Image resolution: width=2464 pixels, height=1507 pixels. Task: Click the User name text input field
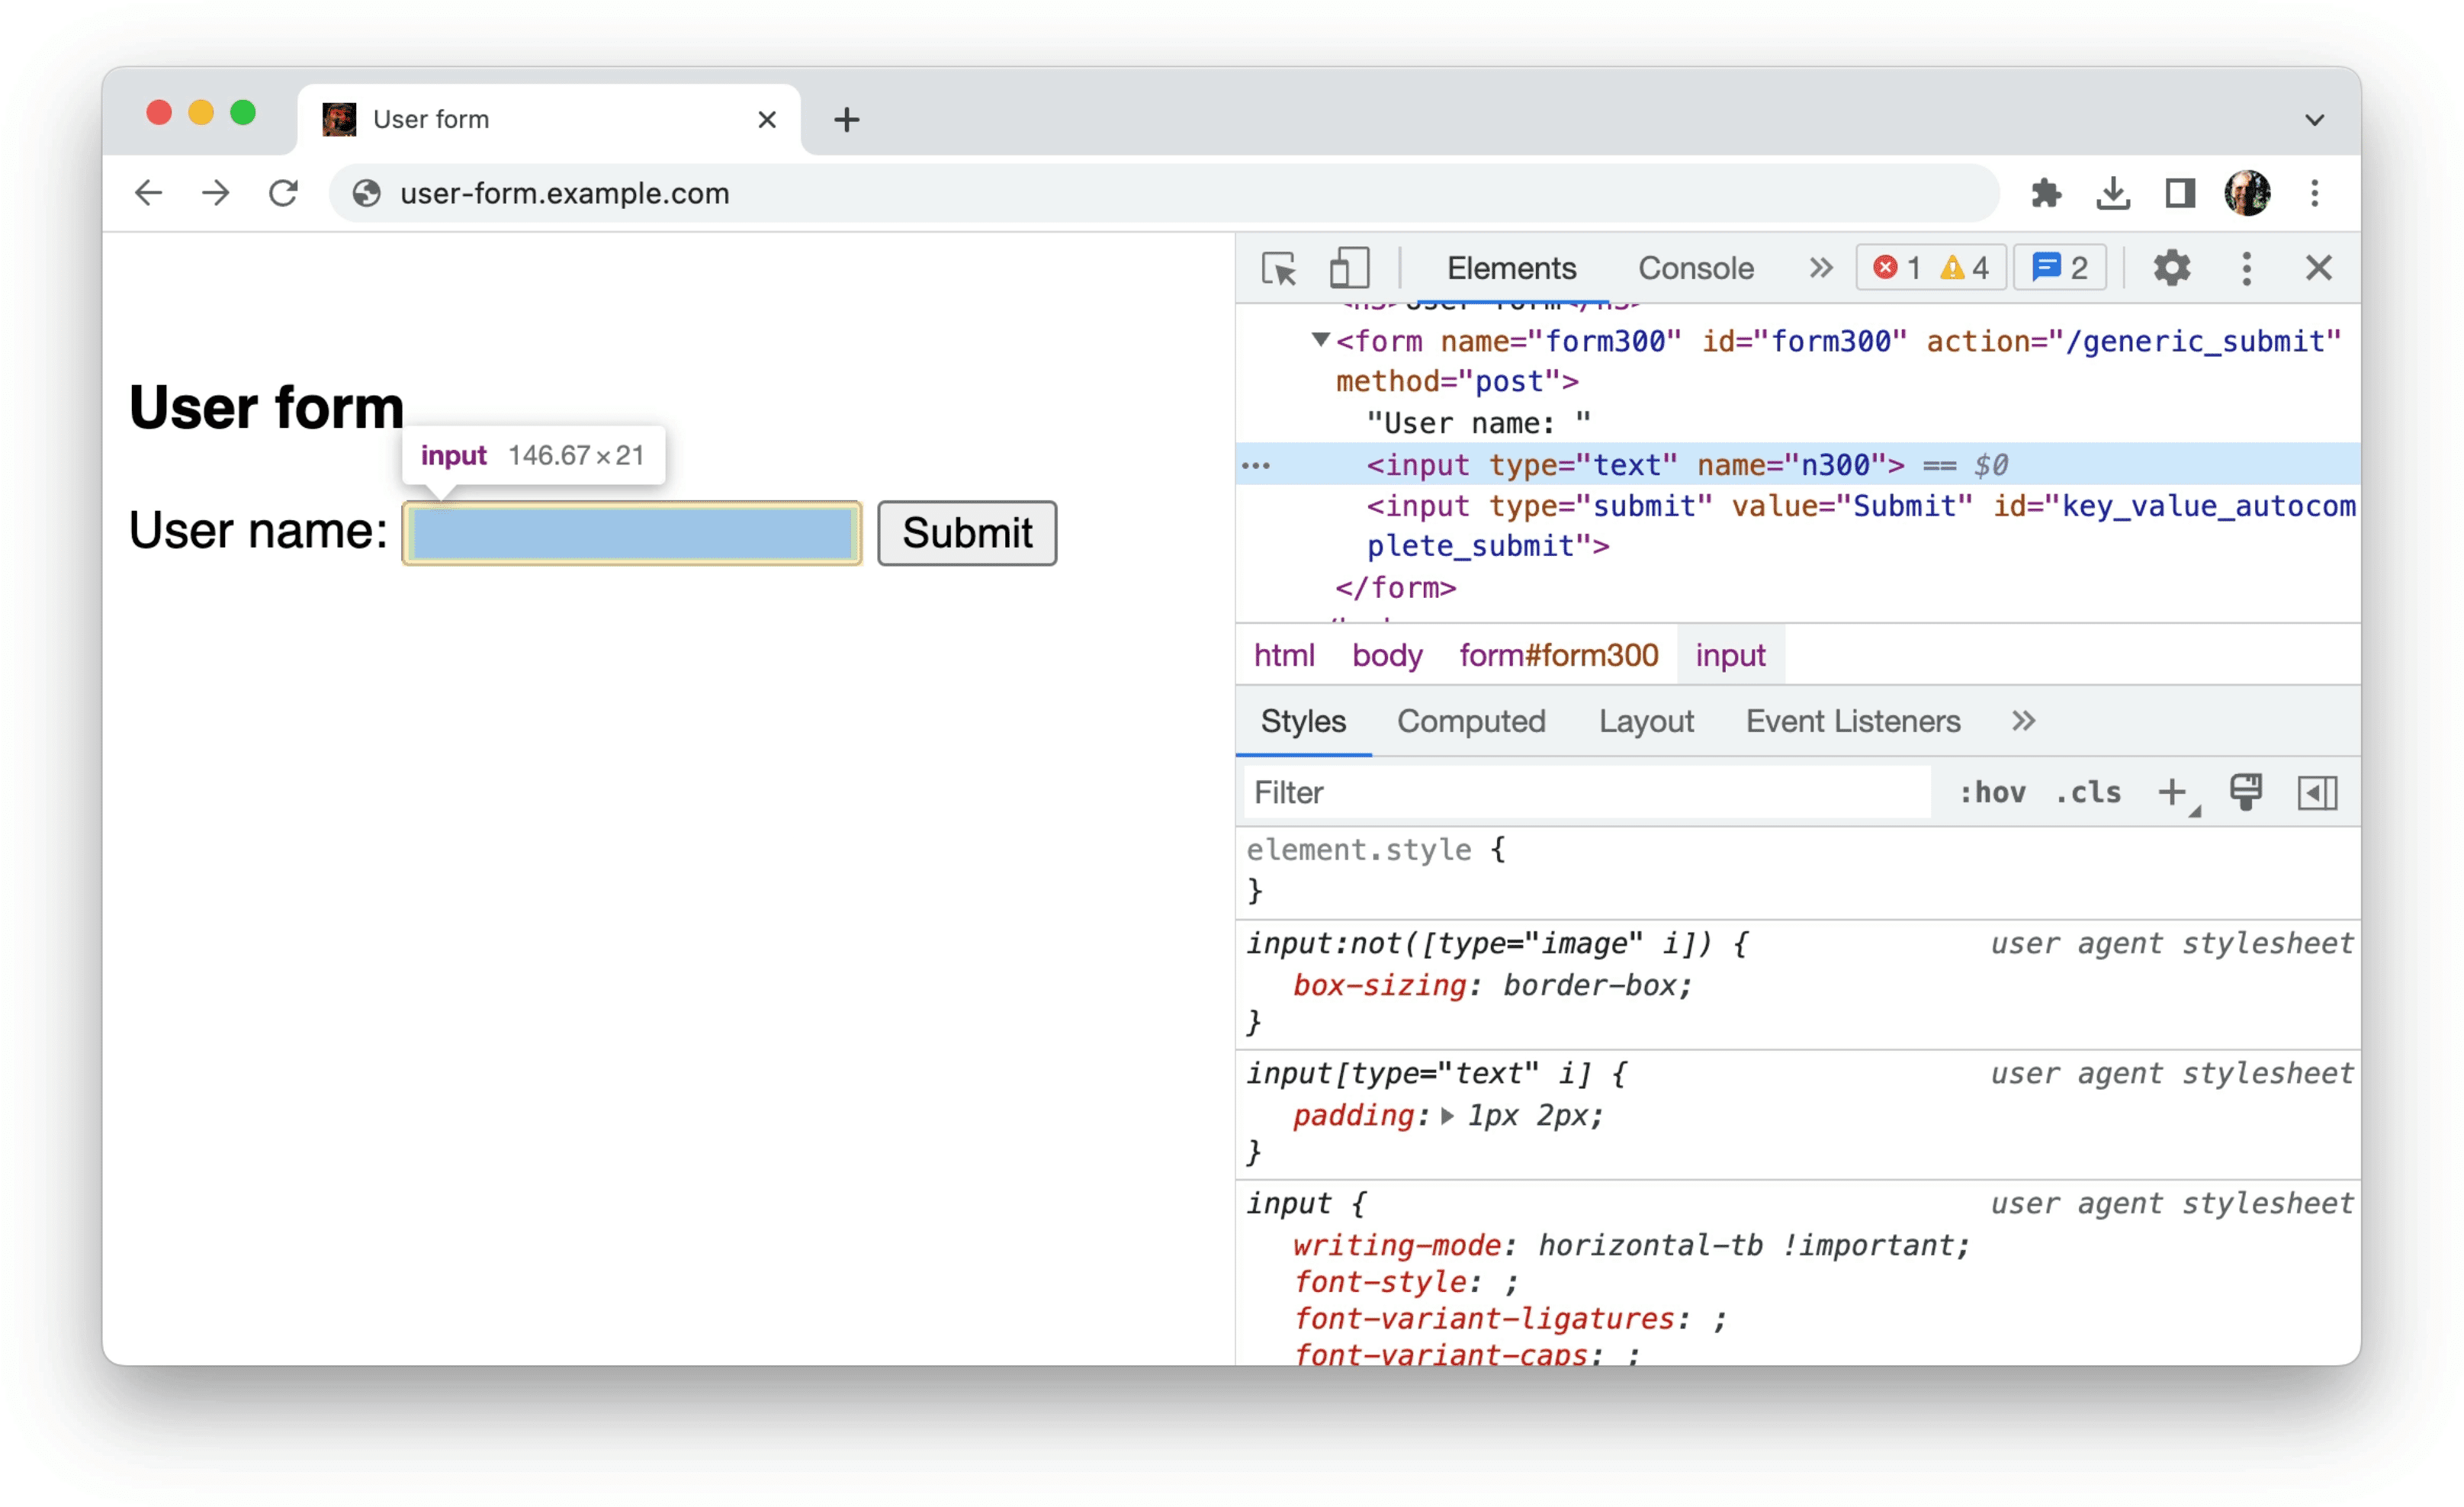pos(628,532)
